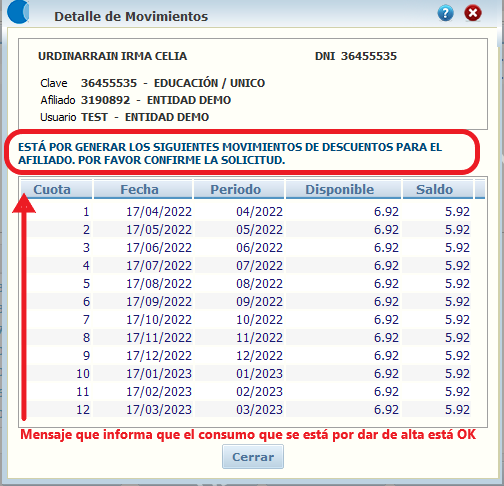Select the last row, cuota 12, dated 17/03/2023

click(249, 410)
